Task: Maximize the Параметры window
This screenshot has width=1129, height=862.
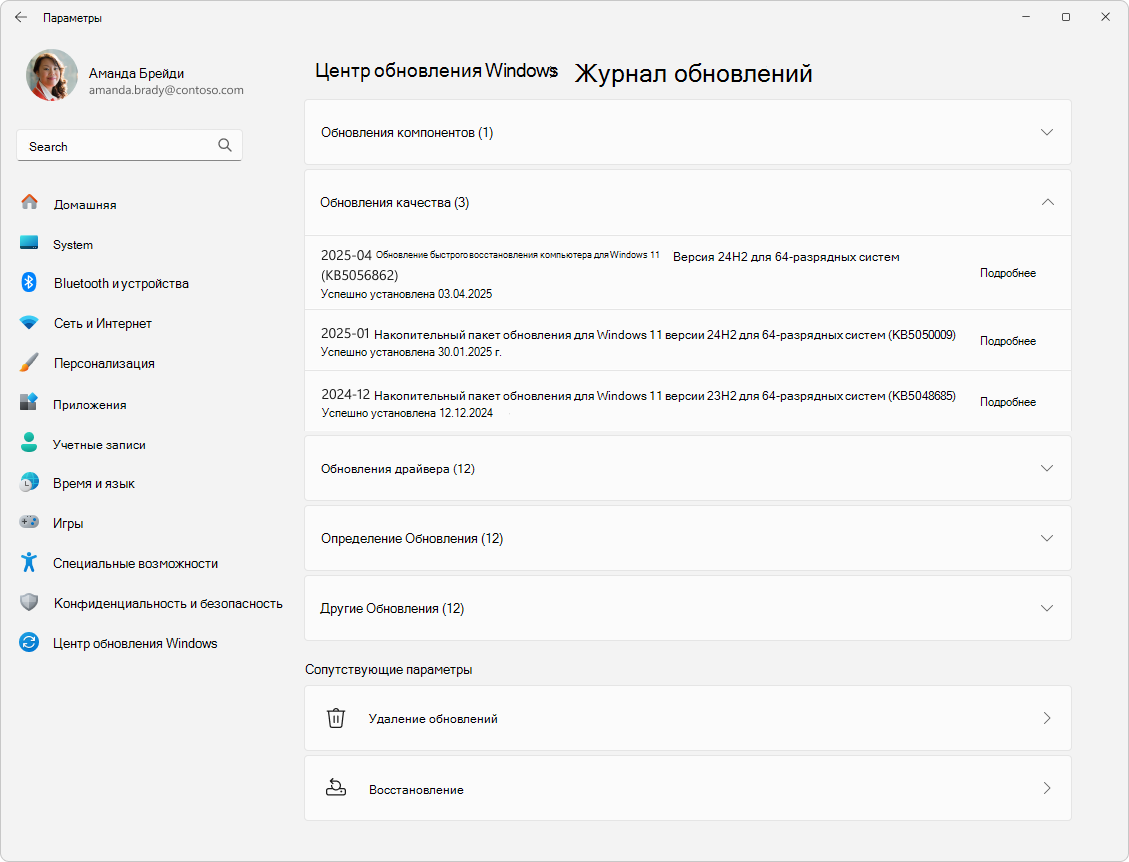Action: point(1066,17)
